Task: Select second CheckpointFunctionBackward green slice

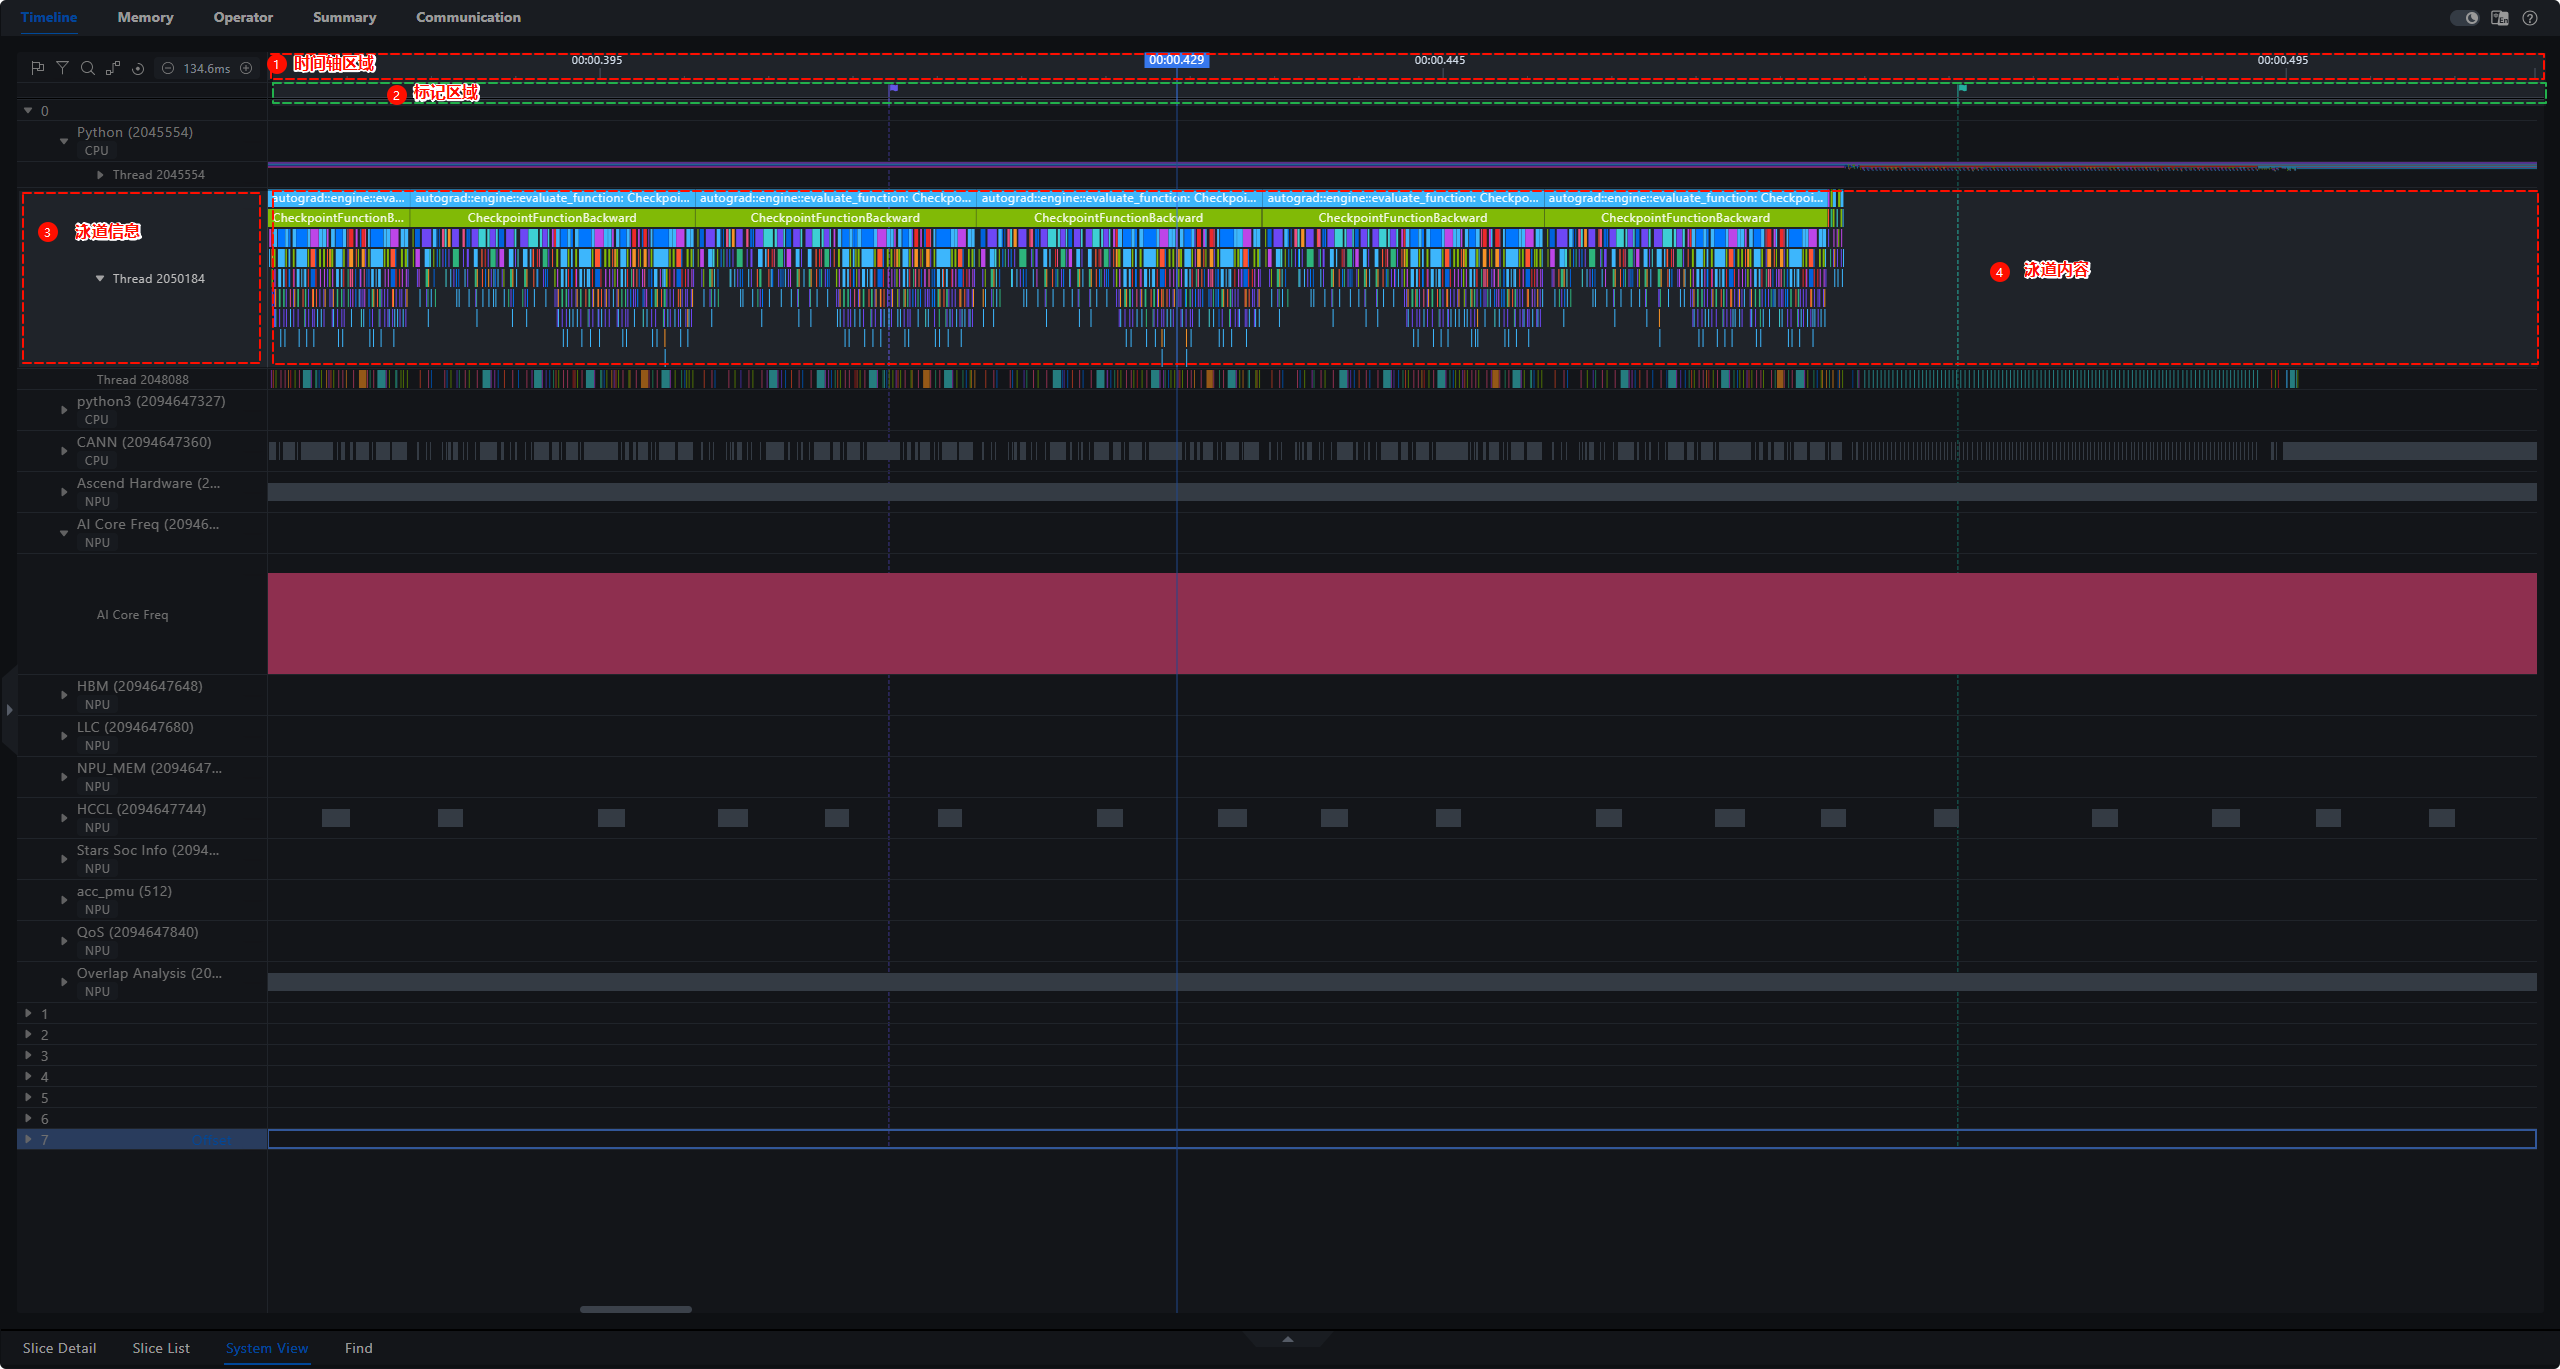Action: click(552, 218)
